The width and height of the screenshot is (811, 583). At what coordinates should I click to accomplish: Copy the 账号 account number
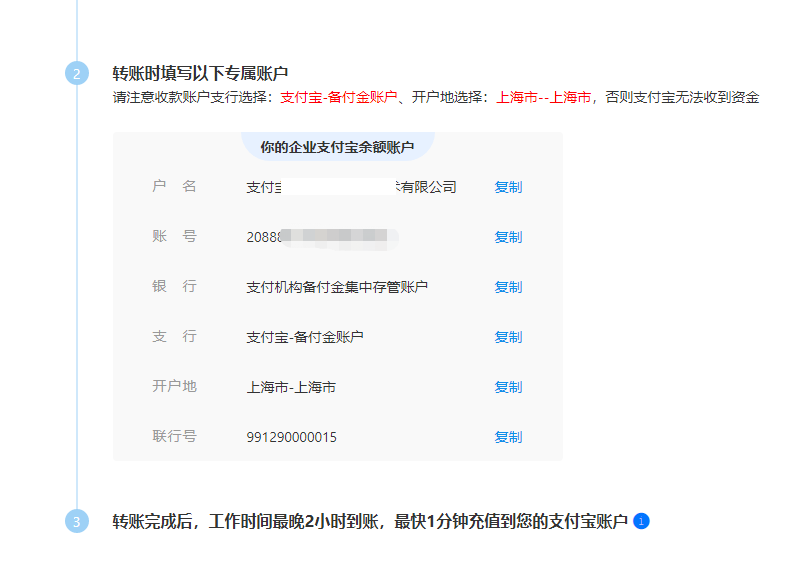click(508, 237)
